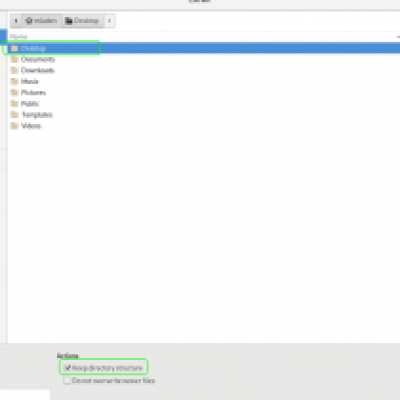Image resolution: width=400 pixels, height=400 pixels.
Task: Click the left arrow in the path bar
Action: click(x=16, y=21)
